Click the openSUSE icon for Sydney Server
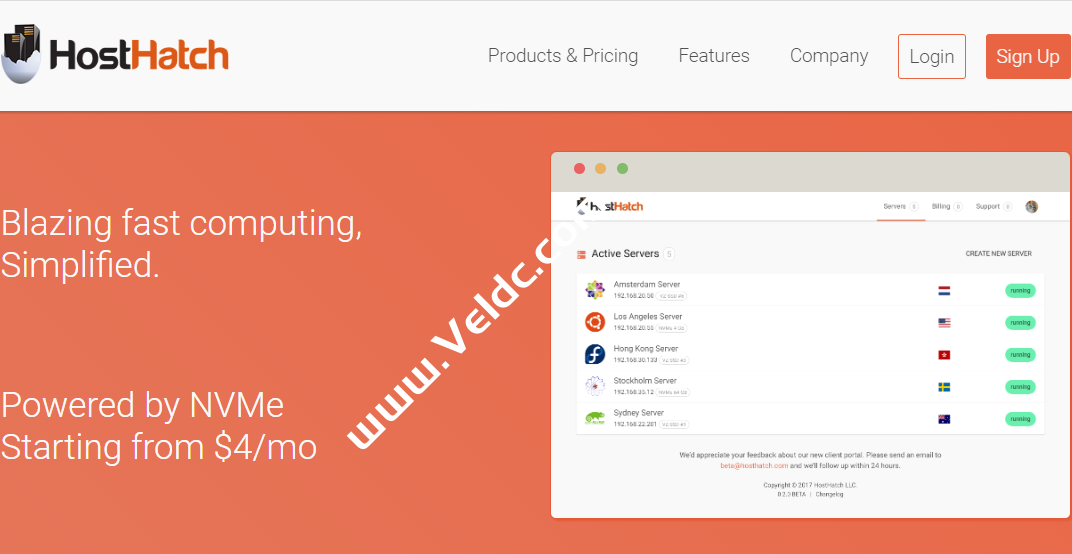Viewport: 1072px width, 554px height. (595, 418)
